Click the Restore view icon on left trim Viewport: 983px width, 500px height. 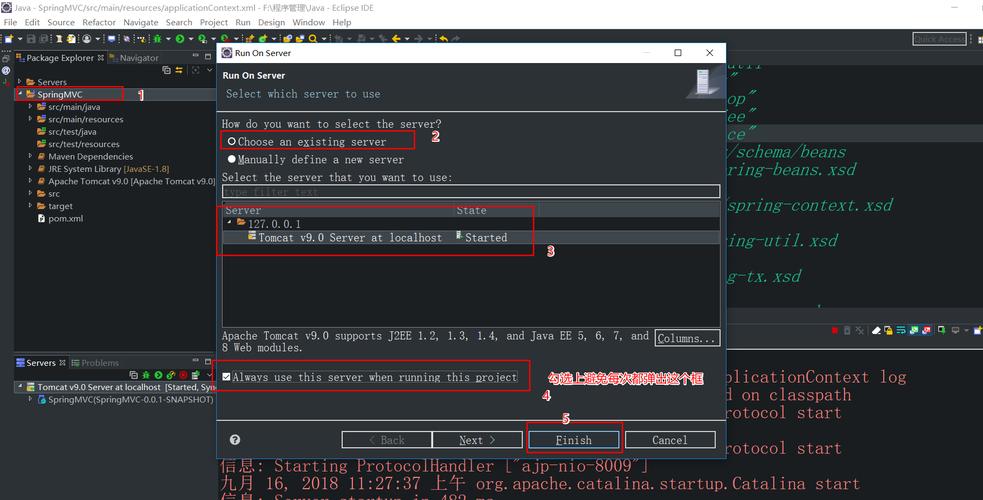pyautogui.click(x=6, y=58)
